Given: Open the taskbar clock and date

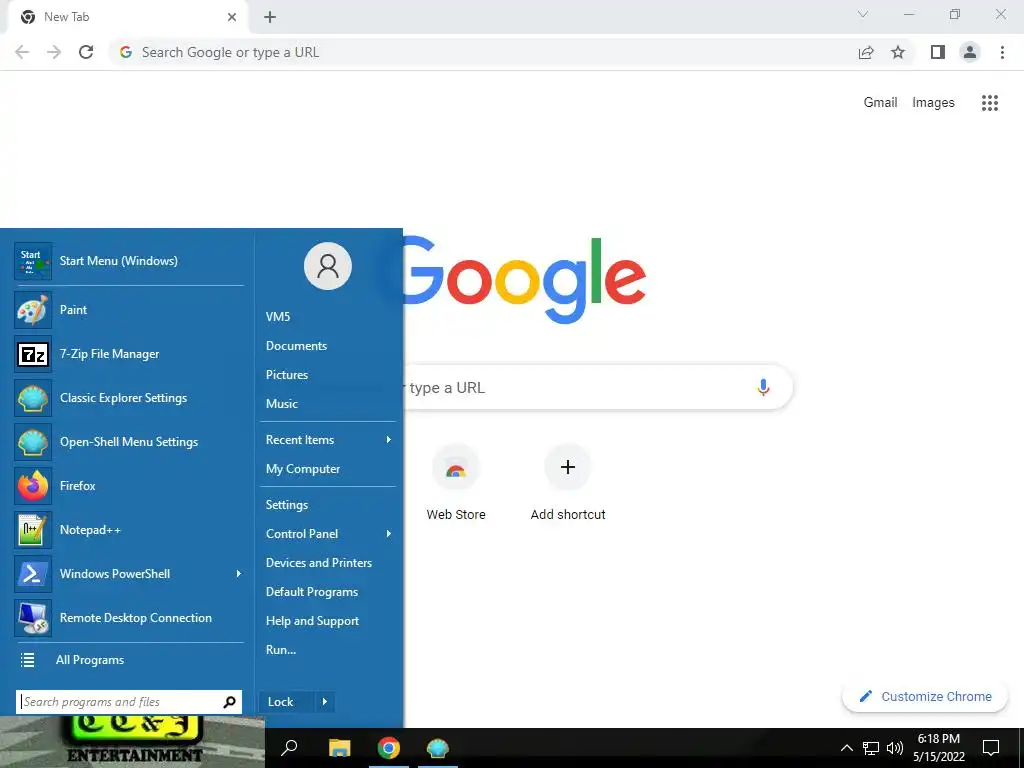Looking at the screenshot, I should pos(938,748).
